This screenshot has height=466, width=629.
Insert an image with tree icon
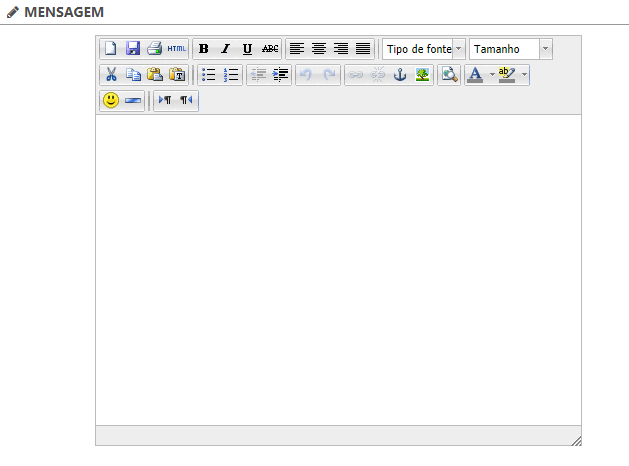422,75
